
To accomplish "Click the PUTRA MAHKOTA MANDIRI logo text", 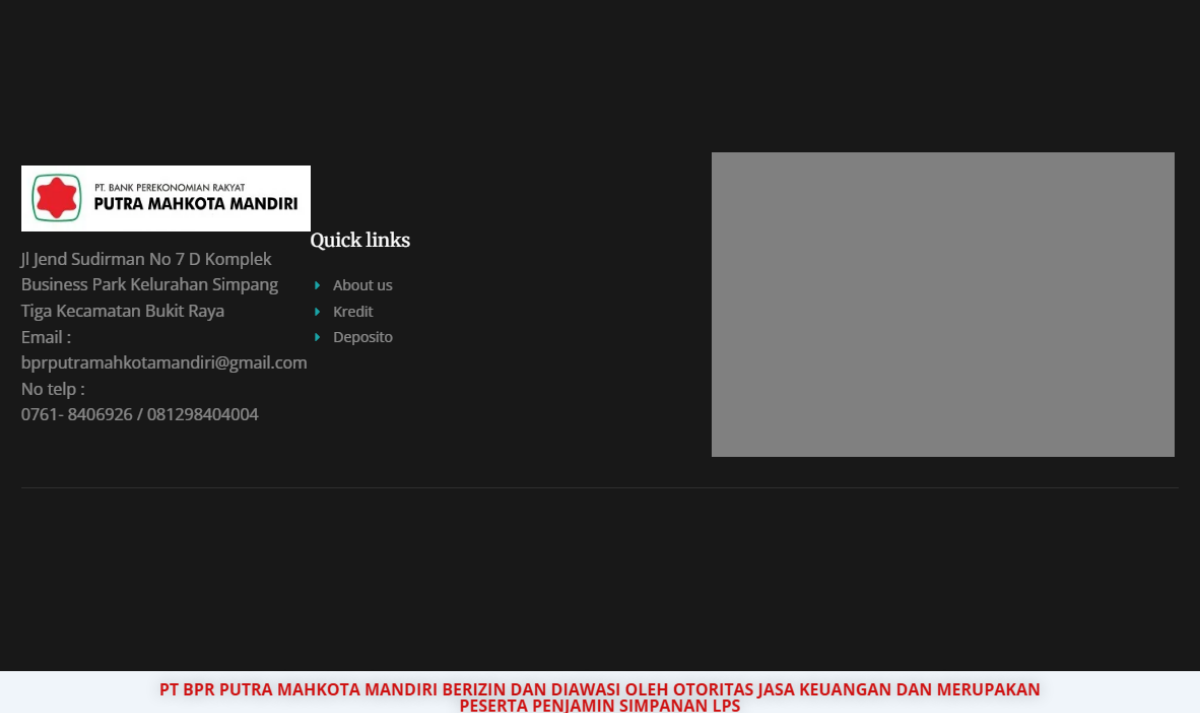I will click(195, 204).
